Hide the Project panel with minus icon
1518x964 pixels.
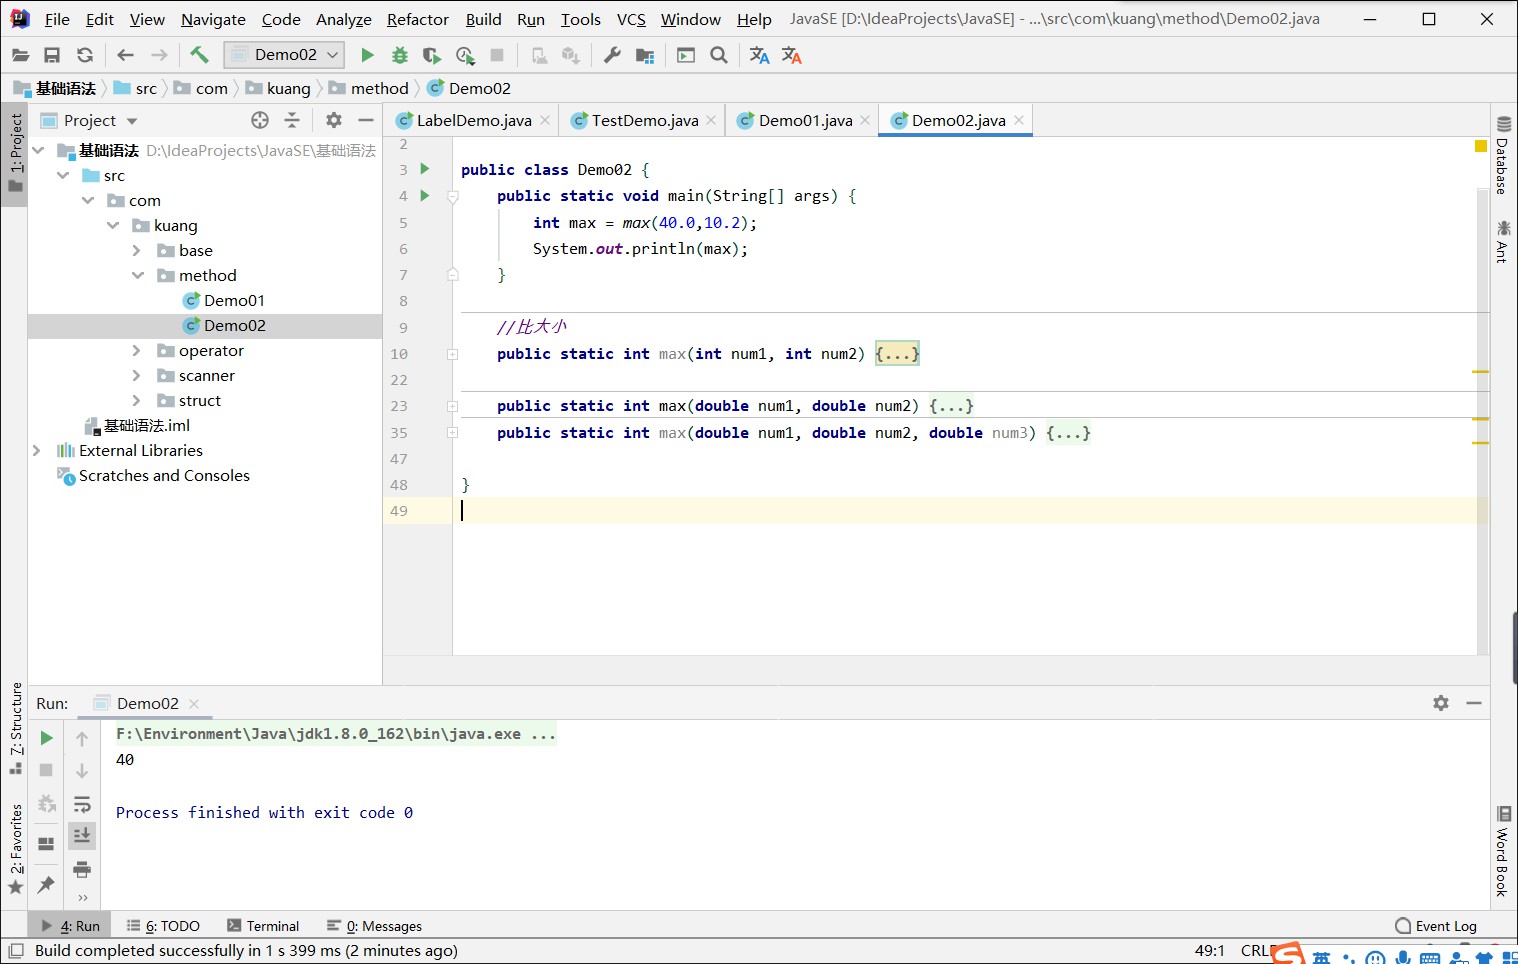pyautogui.click(x=366, y=120)
